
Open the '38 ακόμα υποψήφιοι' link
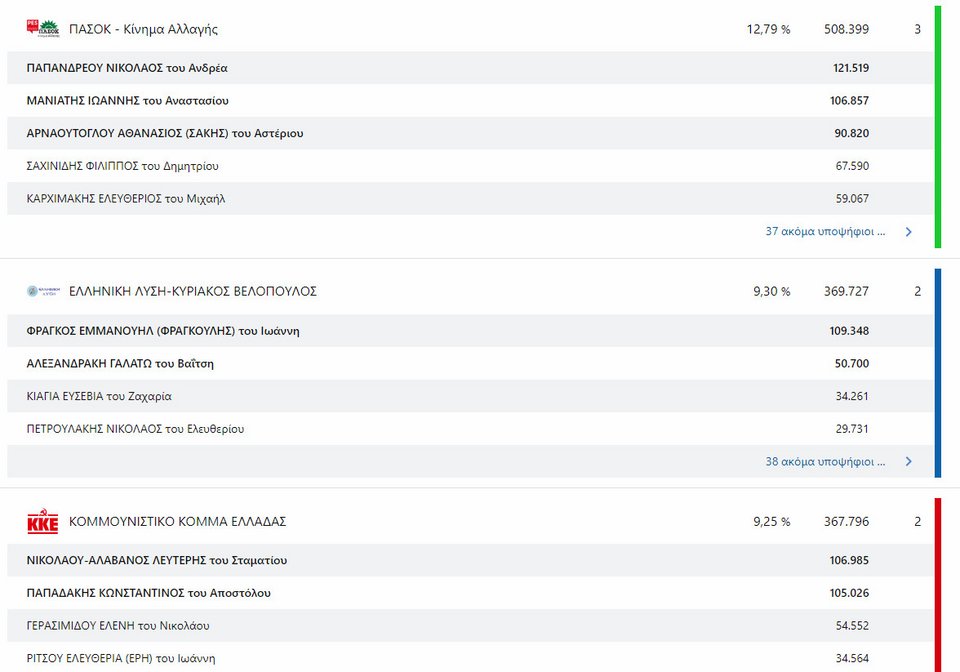pos(825,461)
